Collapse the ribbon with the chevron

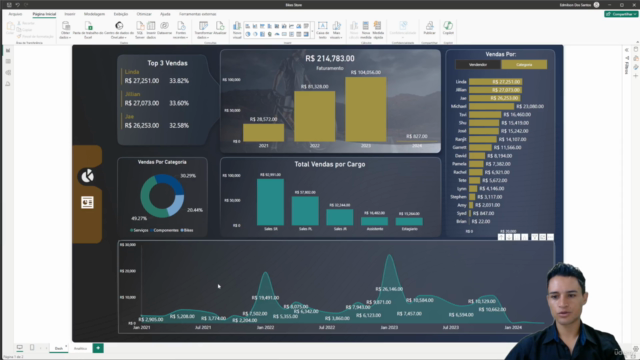point(637,42)
